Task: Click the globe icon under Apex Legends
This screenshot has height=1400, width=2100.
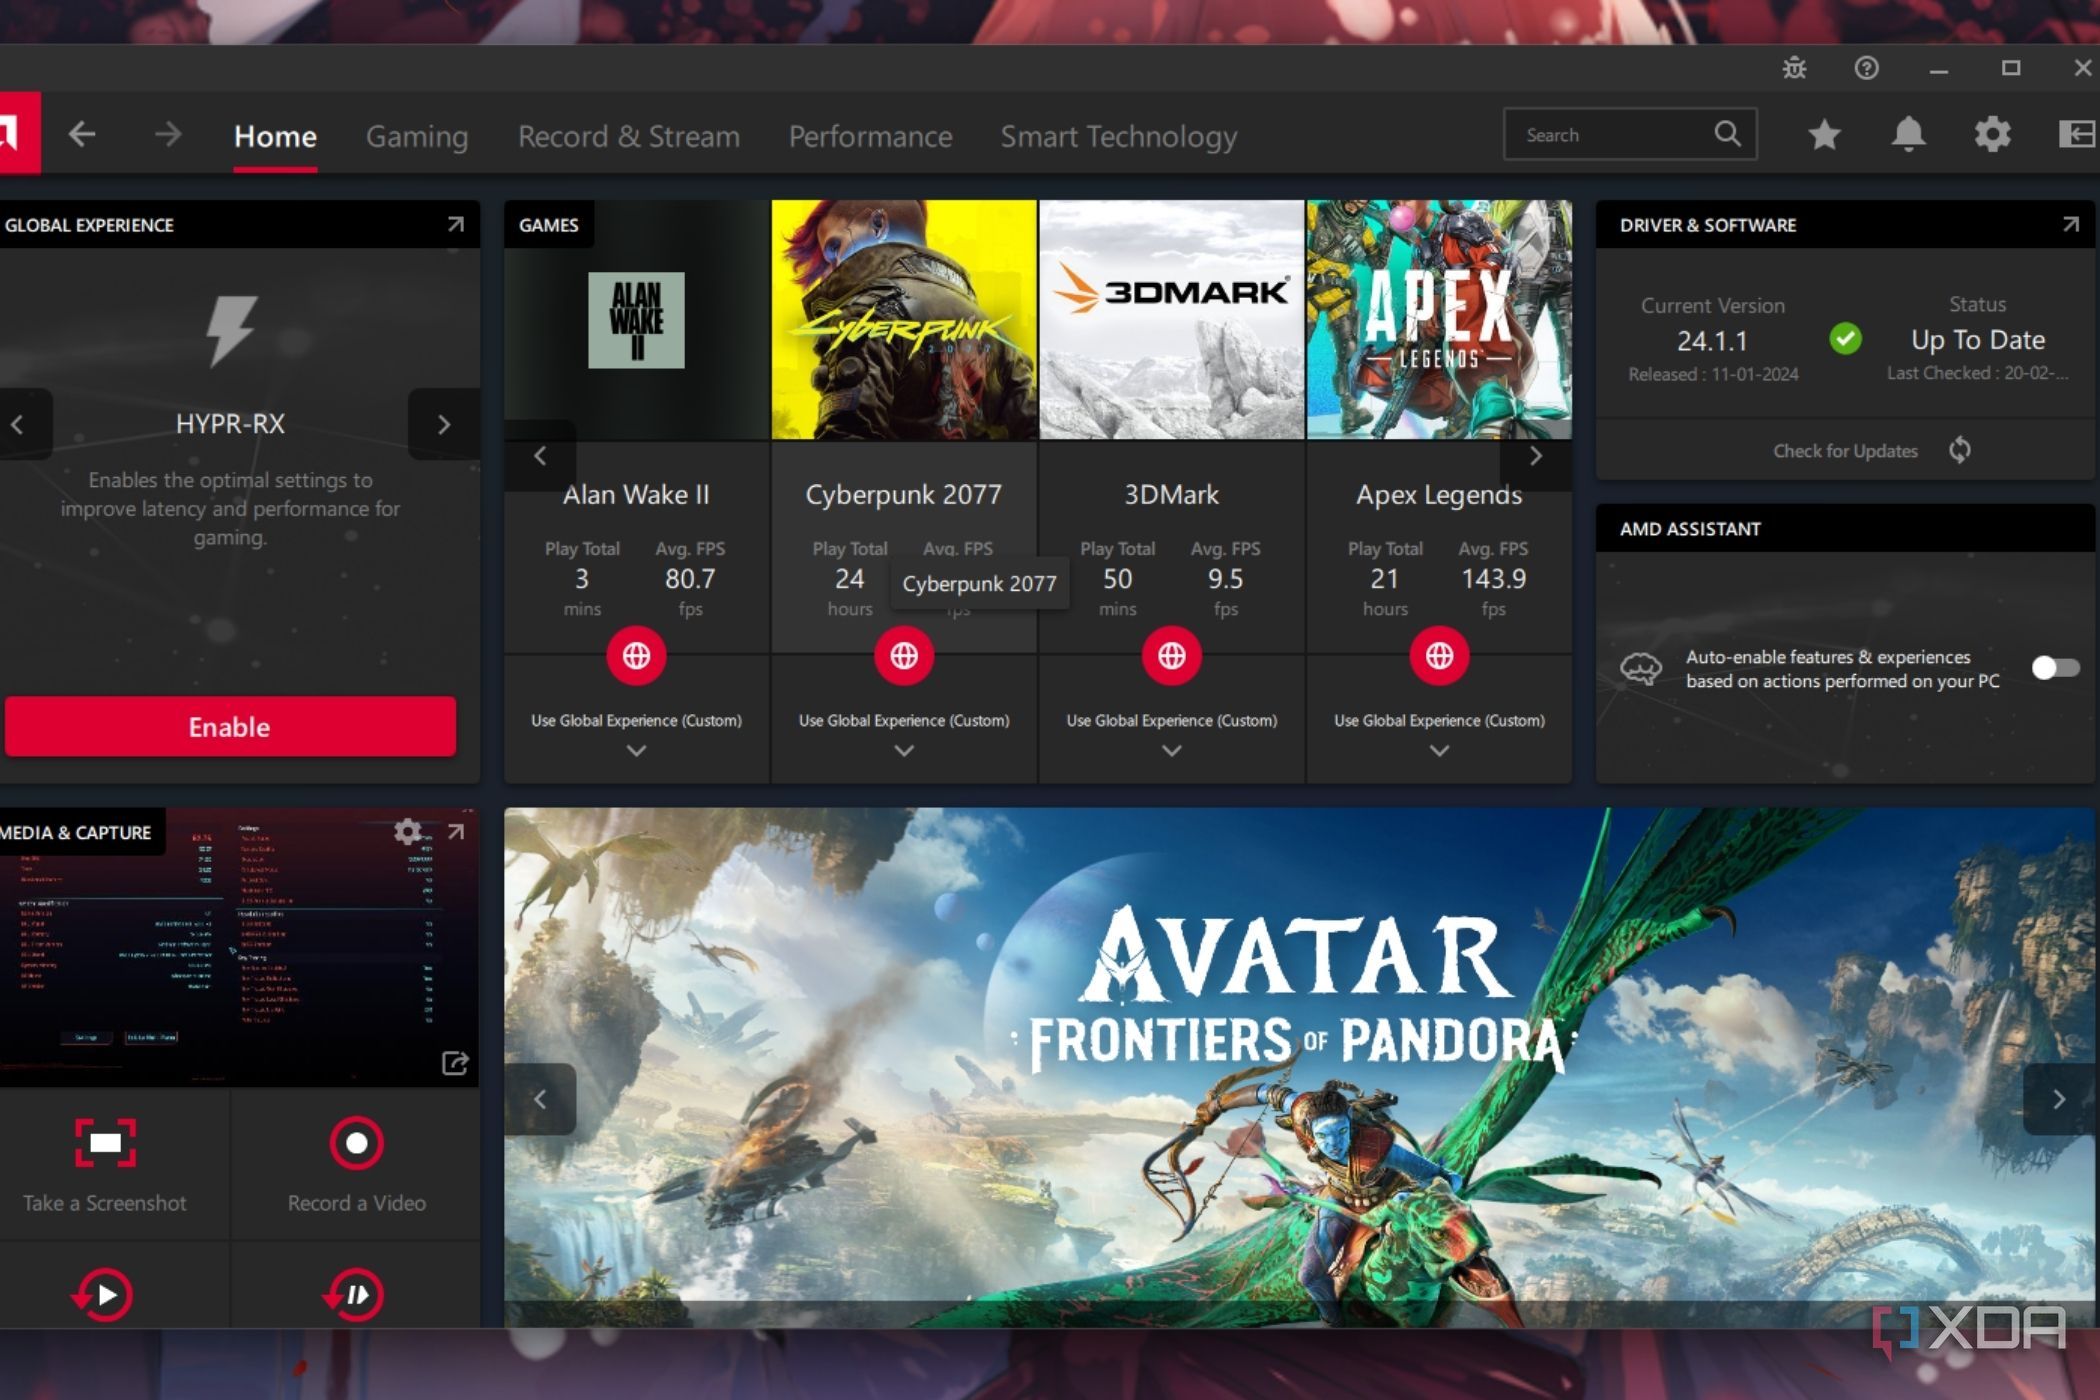Action: 1440,656
